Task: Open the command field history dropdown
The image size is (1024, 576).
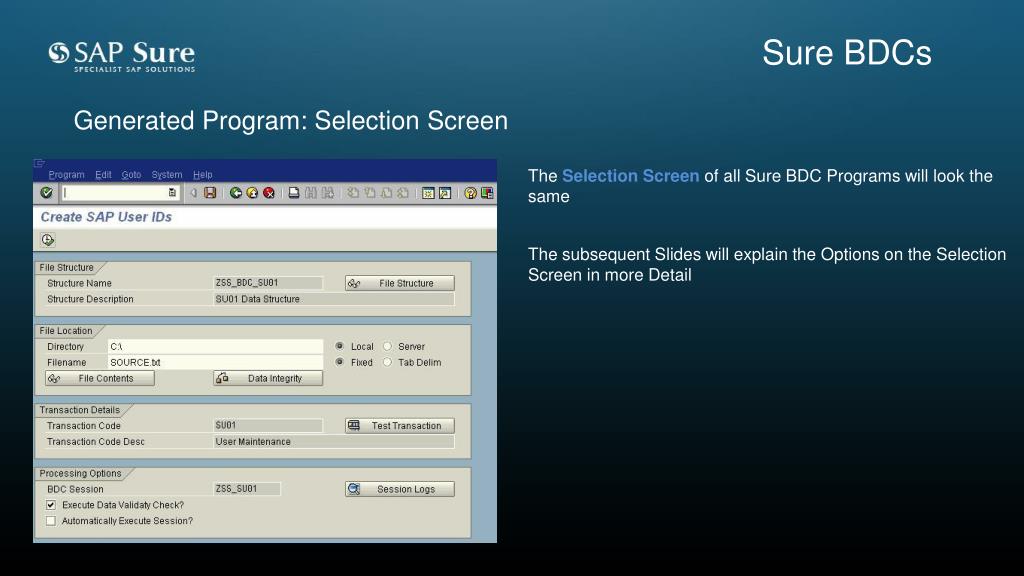Action: (x=172, y=193)
